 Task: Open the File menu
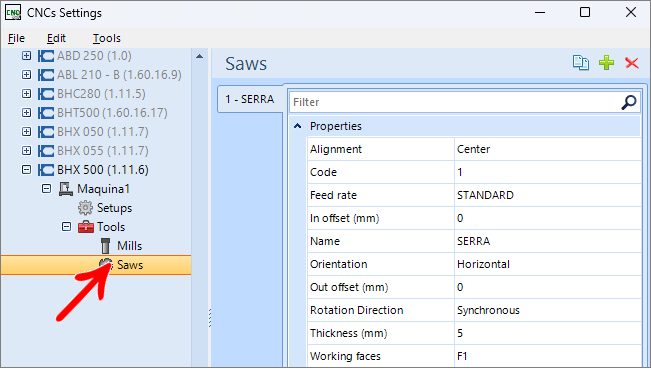point(16,38)
